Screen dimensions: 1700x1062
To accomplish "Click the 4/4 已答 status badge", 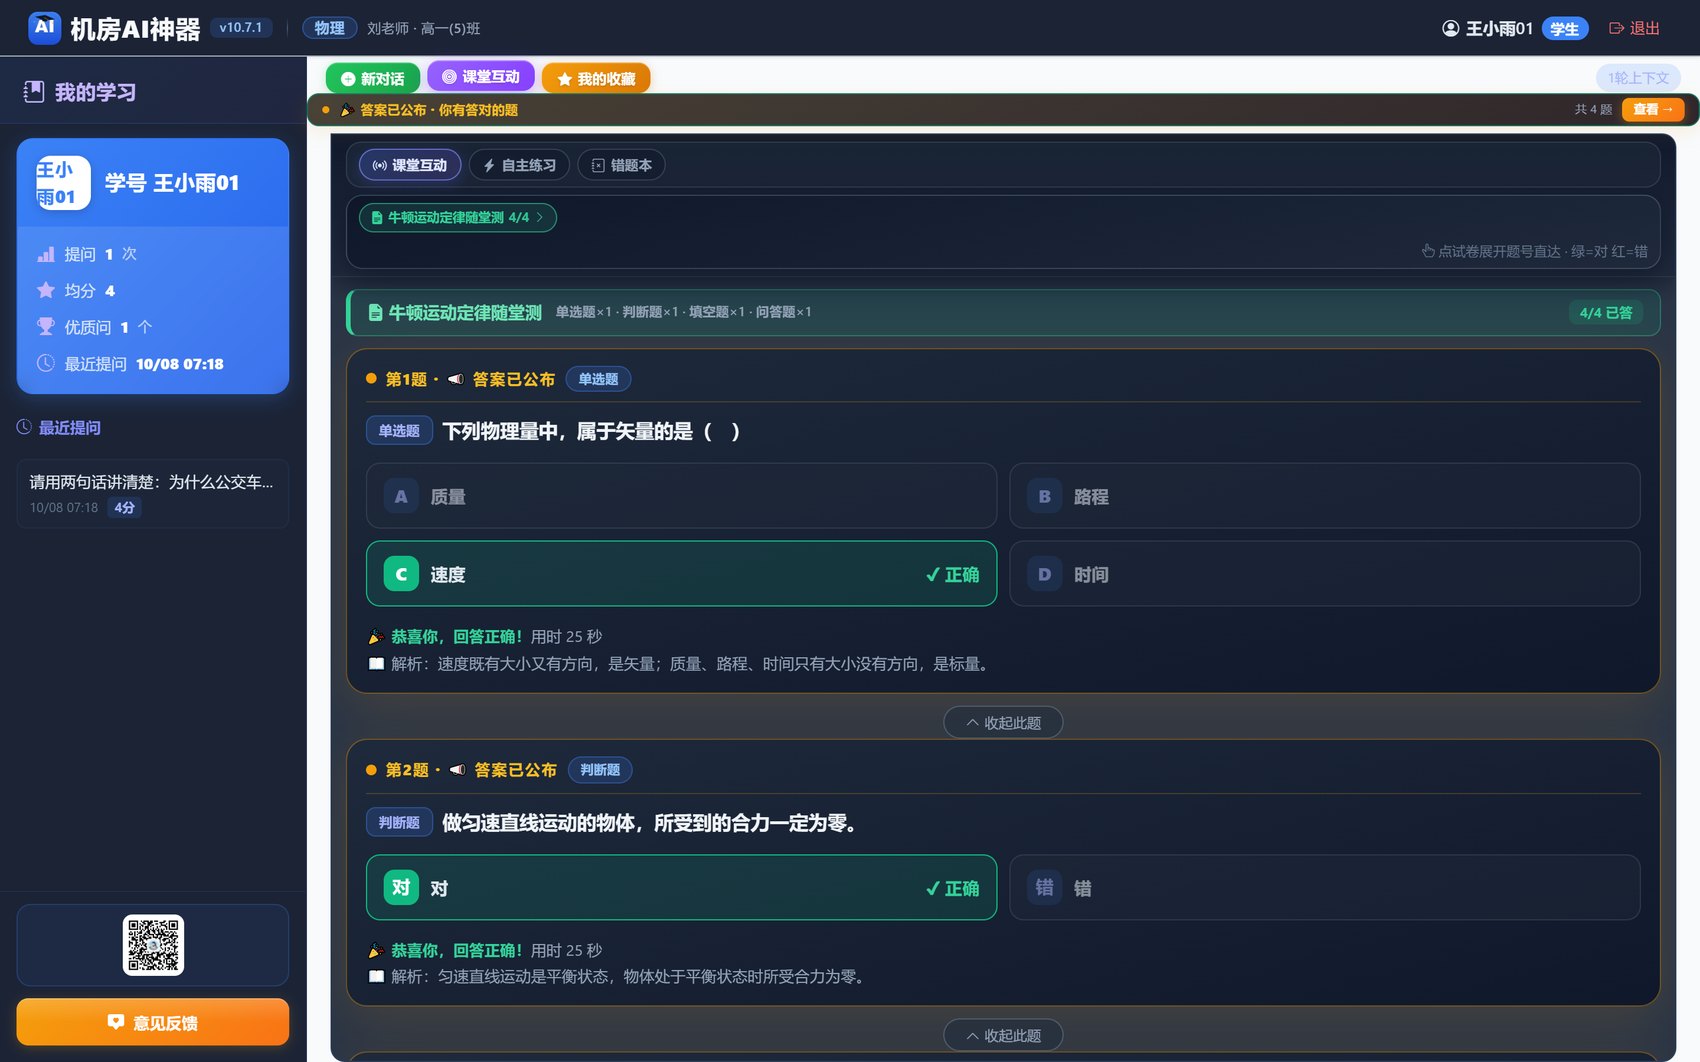I will (1605, 313).
